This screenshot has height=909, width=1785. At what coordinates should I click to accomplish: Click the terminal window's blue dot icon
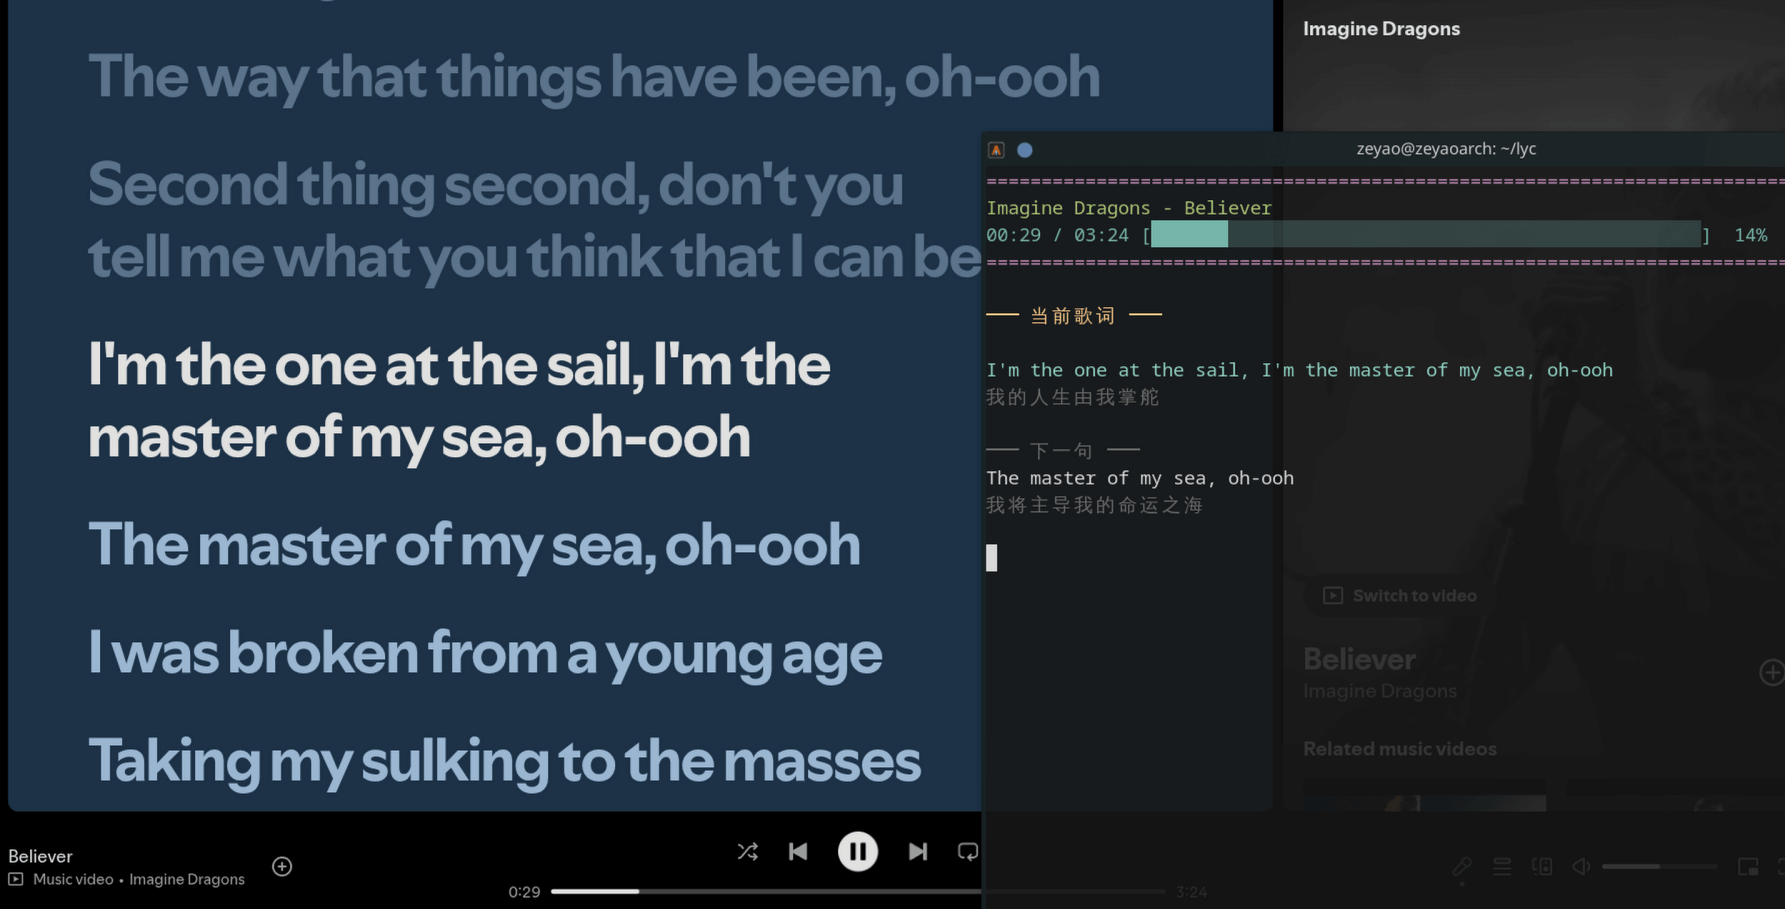point(1025,150)
